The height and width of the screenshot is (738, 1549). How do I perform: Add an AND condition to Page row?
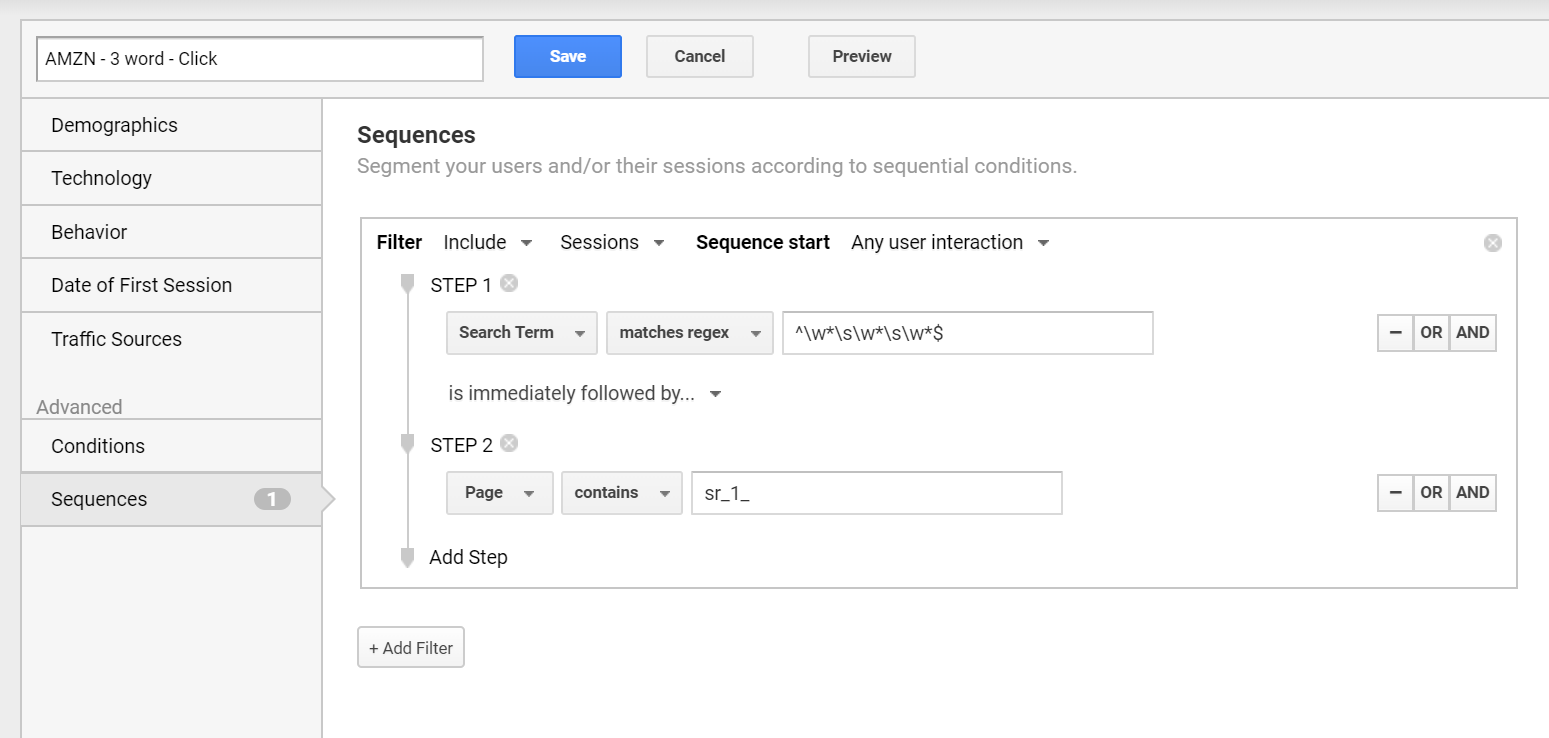[x=1472, y=492]
